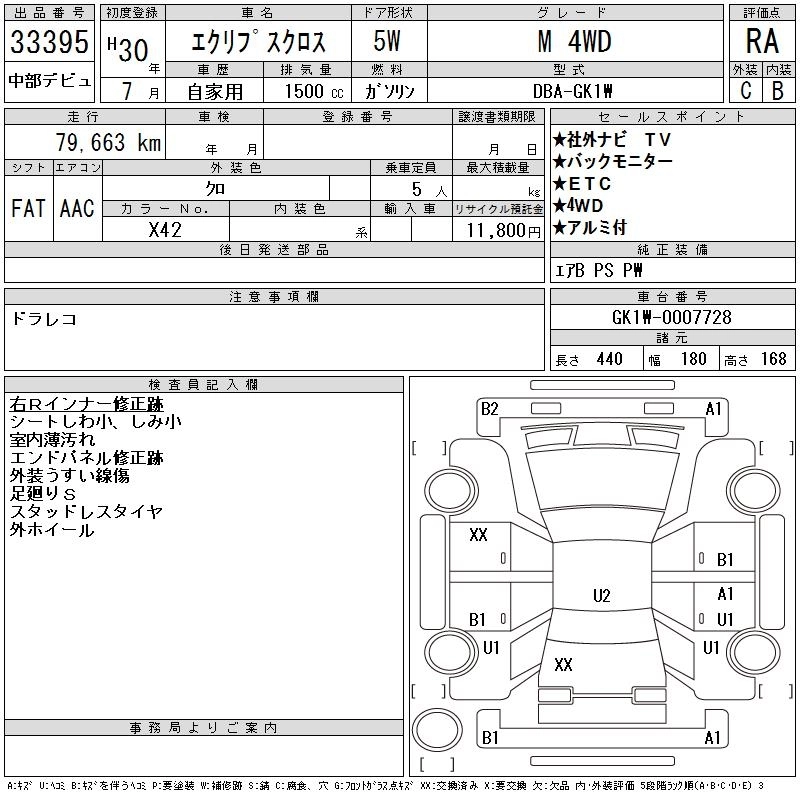Click the interior grade B cell

(x=778, y=90)
